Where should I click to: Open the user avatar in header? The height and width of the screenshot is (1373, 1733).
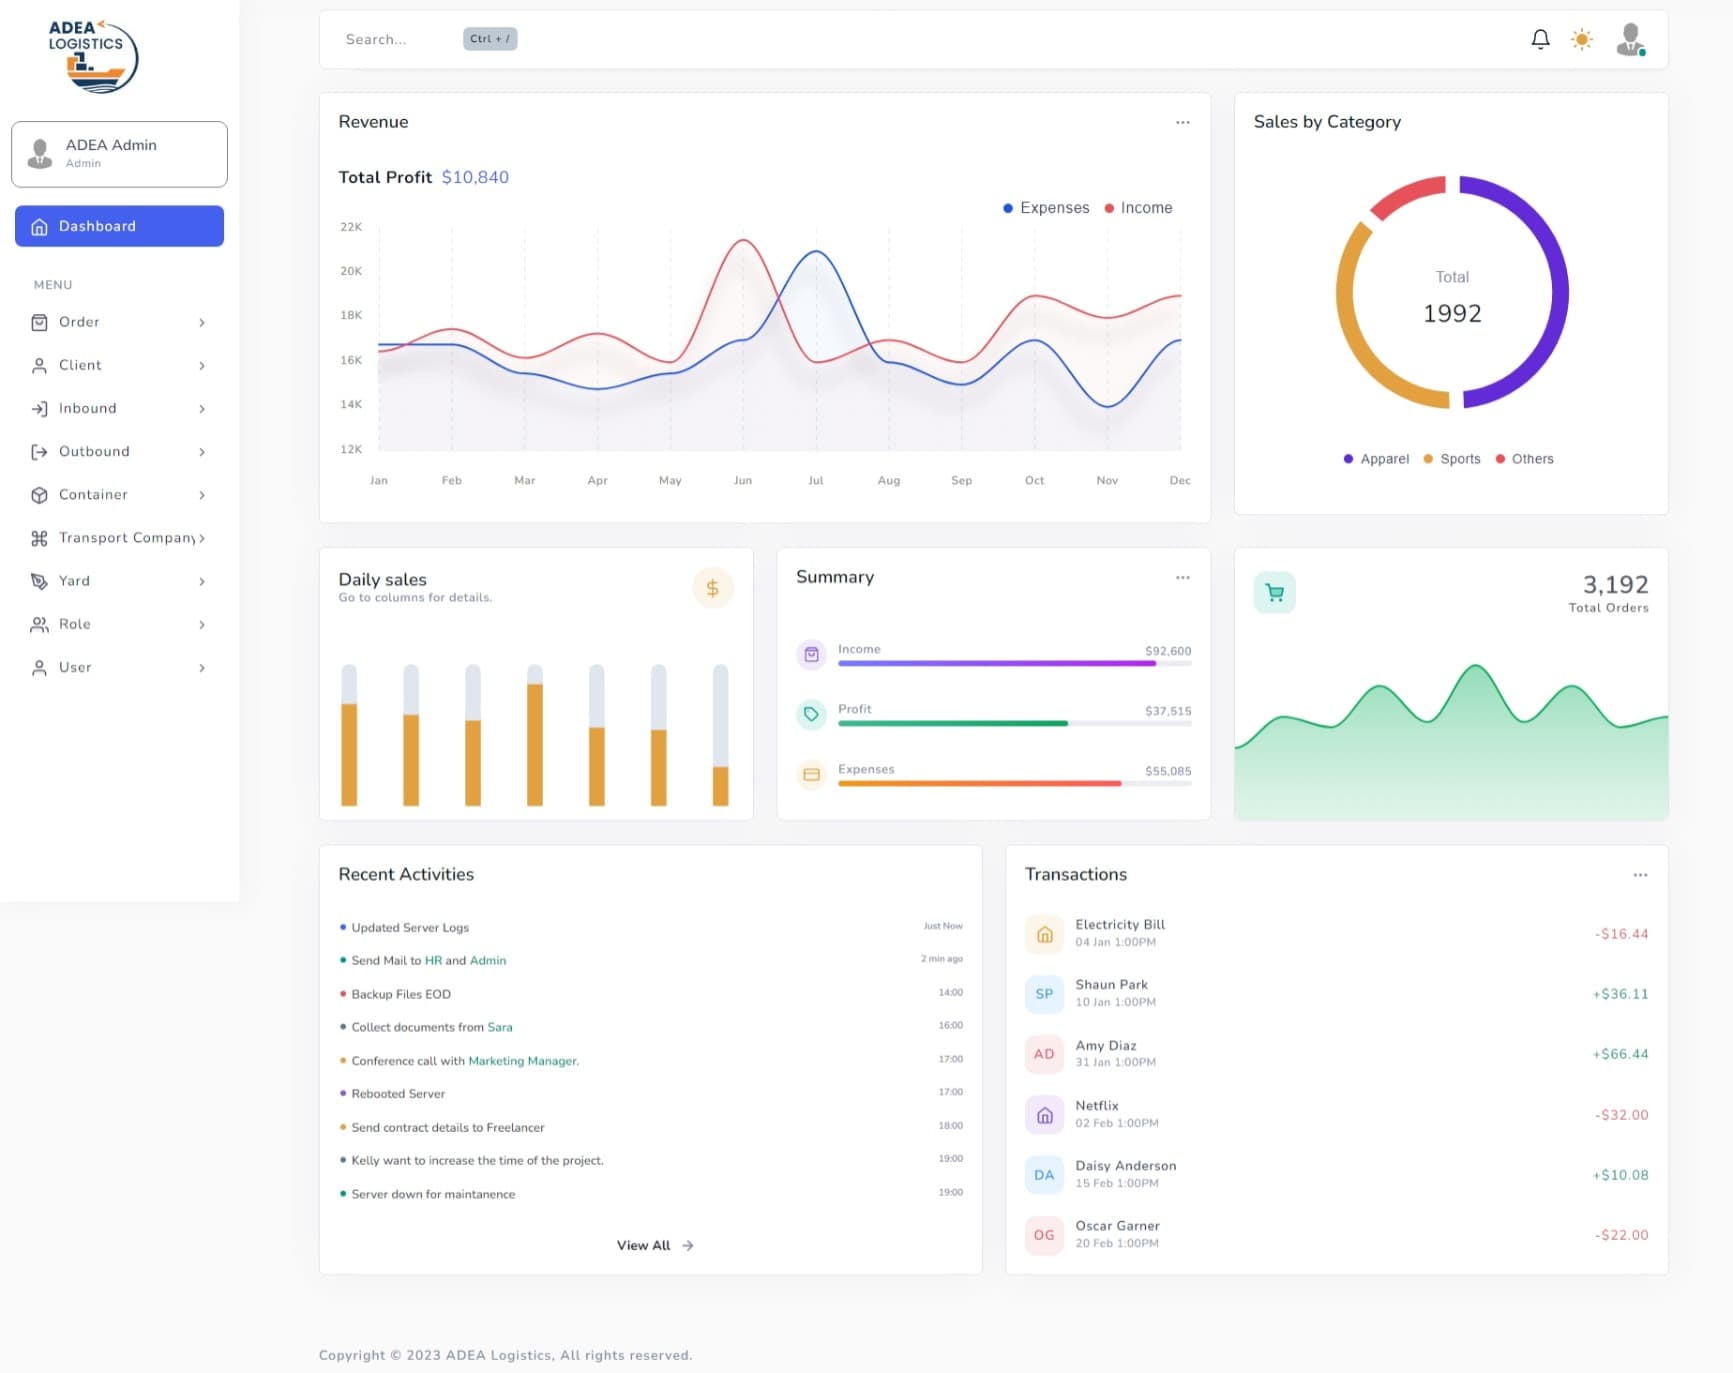click(x=1630, y=39)
